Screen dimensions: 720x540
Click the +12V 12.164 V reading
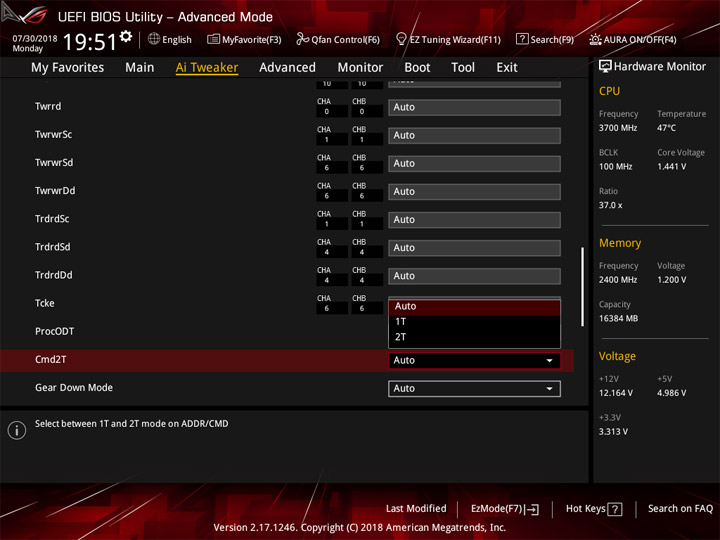[616, 393]
